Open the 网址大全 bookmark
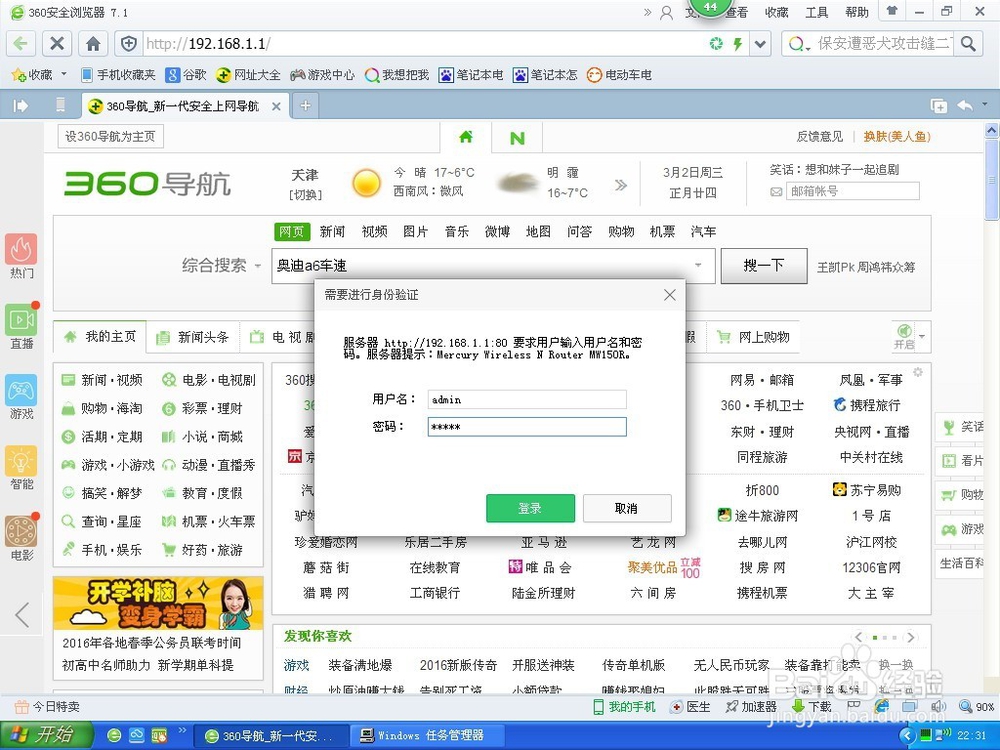 (x=247, y=75)
